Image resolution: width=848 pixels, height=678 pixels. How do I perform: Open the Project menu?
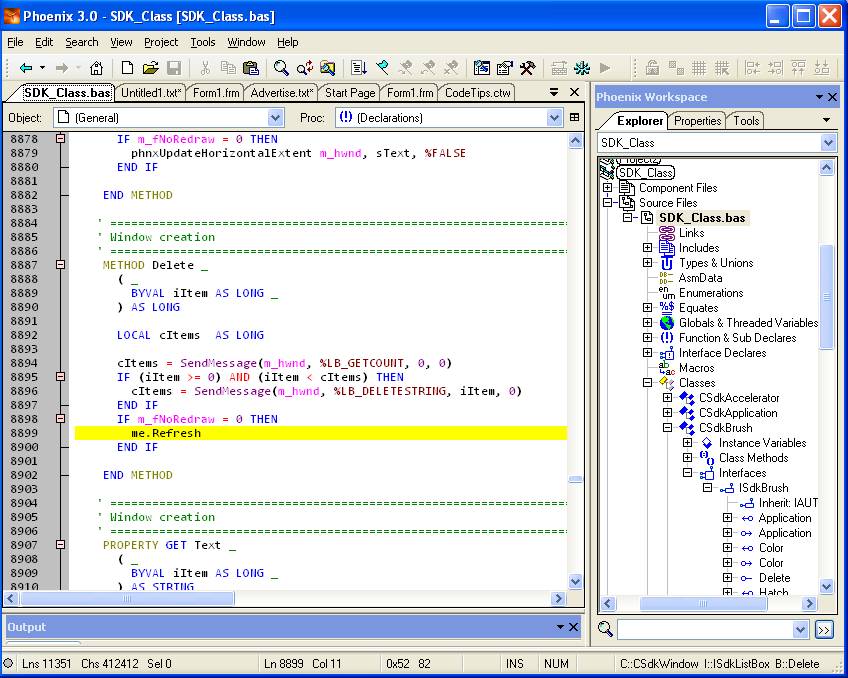coord(161,42)
